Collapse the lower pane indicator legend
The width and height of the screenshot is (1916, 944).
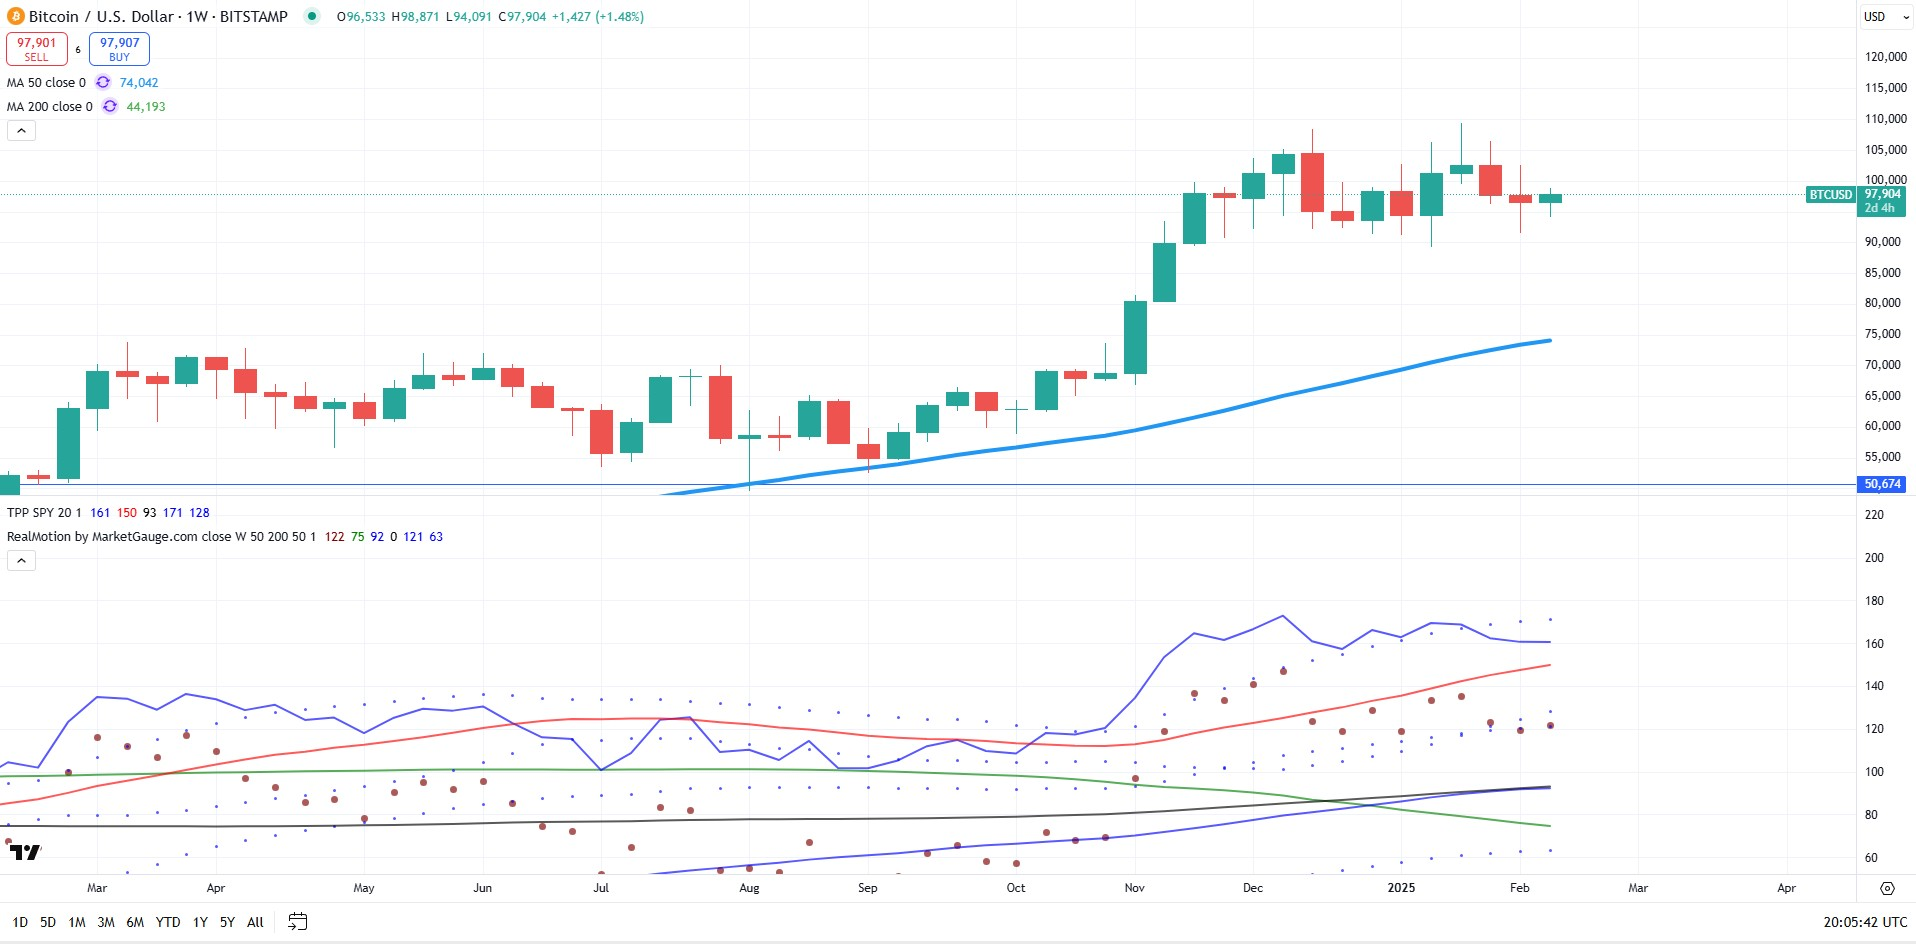21,561
